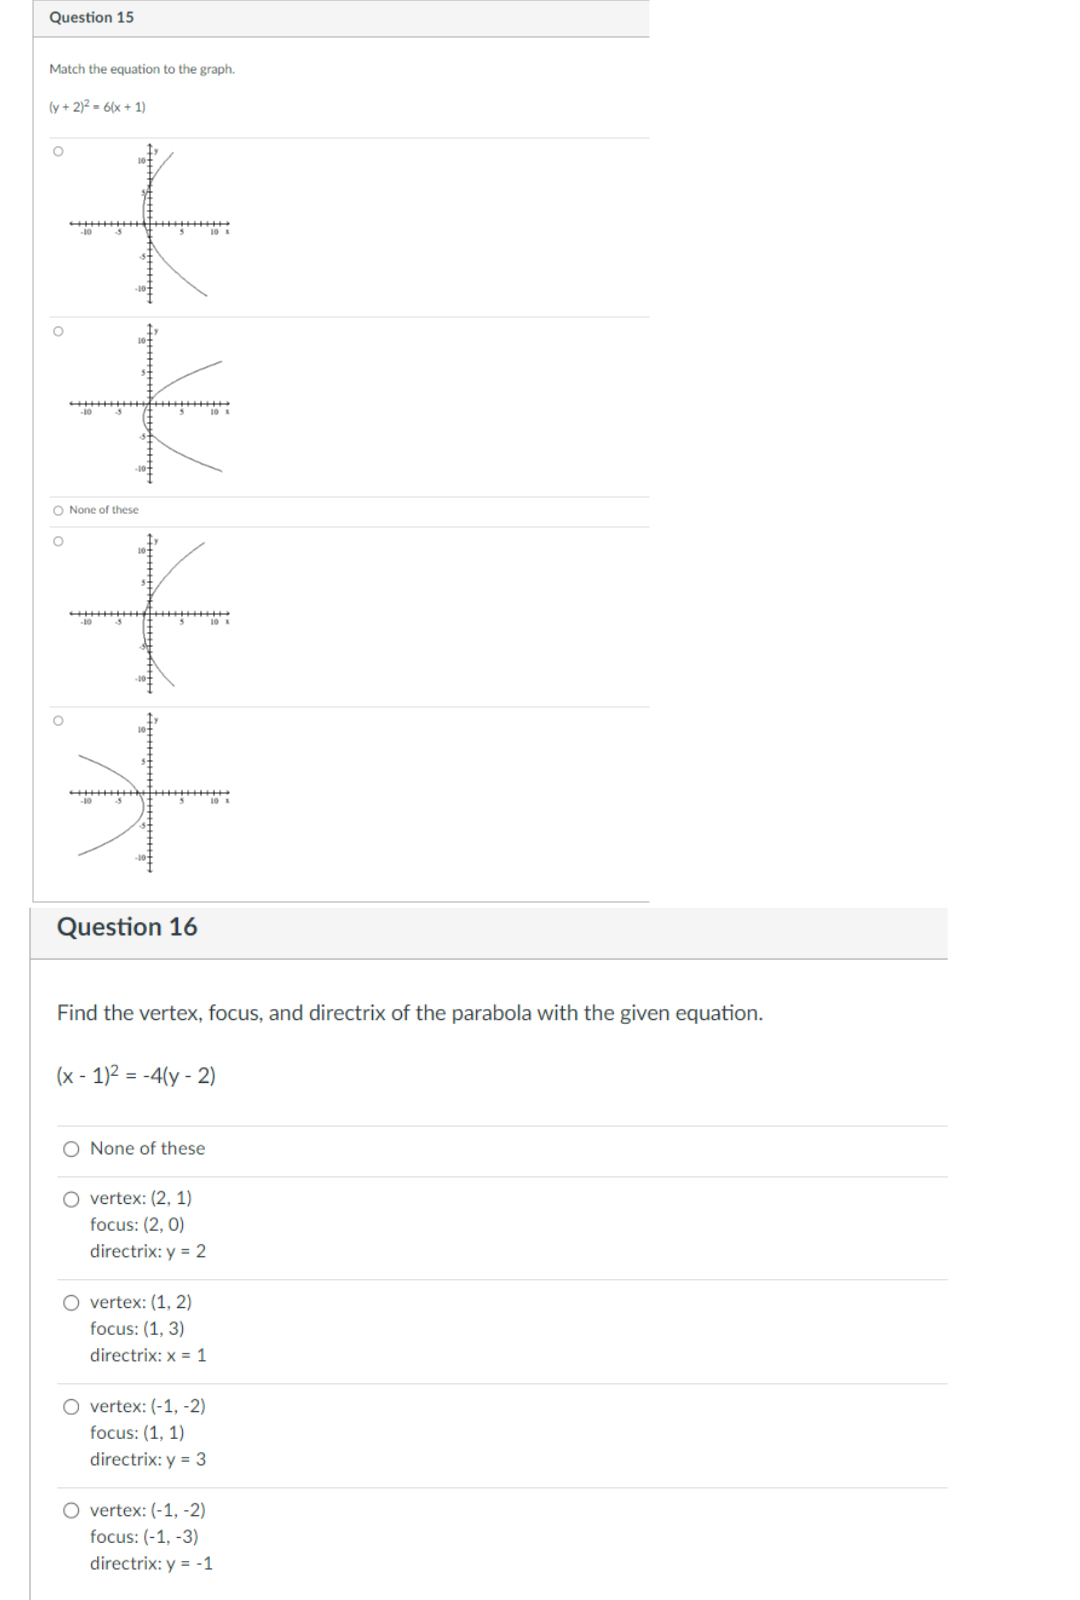
Task: Click the Question 16 header
Action: coord(128,927)
